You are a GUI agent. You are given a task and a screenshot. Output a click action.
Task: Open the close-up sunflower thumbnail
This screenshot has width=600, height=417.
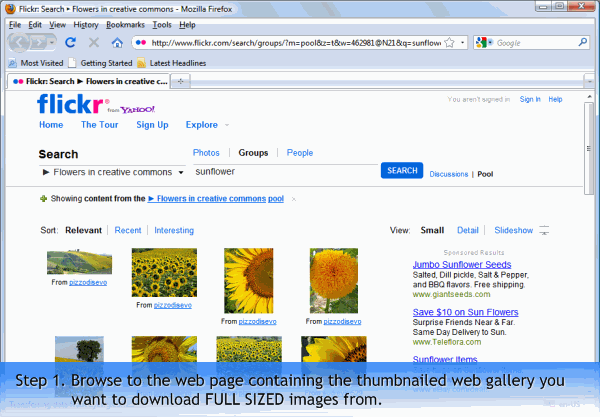(249, 281)
